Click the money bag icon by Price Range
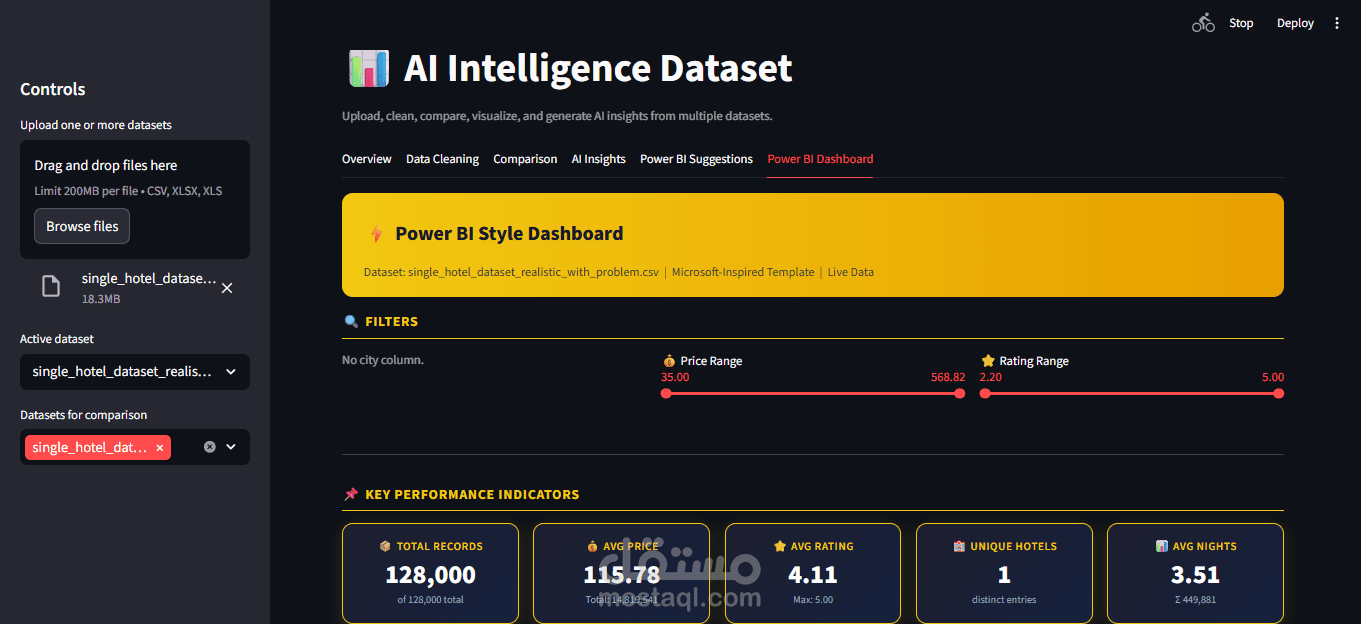Viewport: 1361px width, 624px height. coord(669,361)
